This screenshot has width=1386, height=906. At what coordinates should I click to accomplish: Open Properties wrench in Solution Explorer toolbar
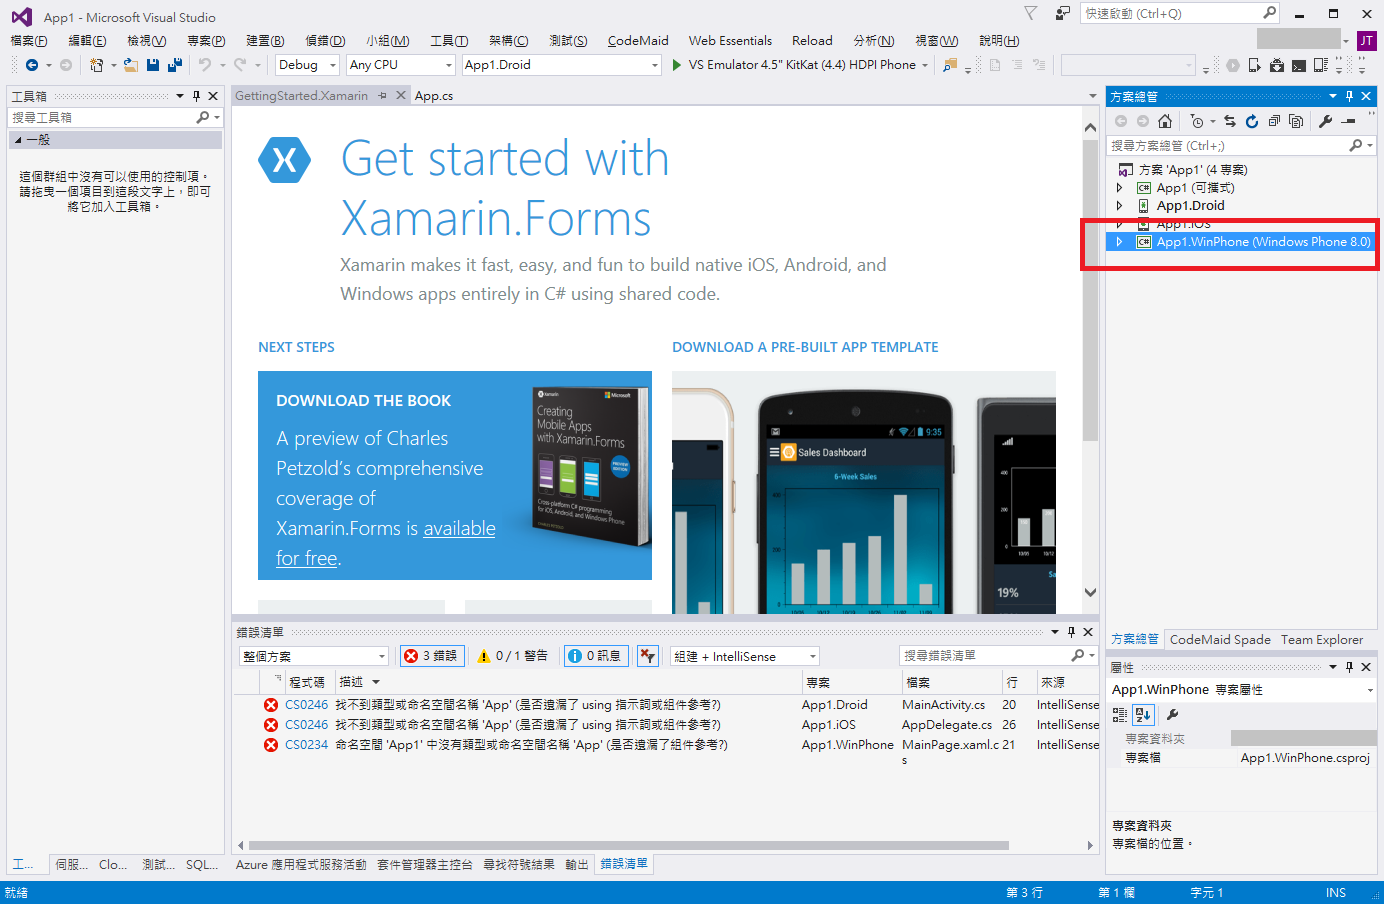1325,121
